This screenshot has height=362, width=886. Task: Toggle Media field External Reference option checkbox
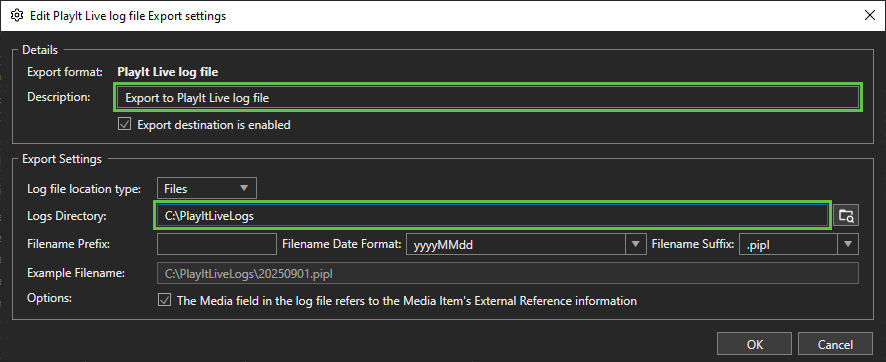pyautogui.click(x=164, y=300)
